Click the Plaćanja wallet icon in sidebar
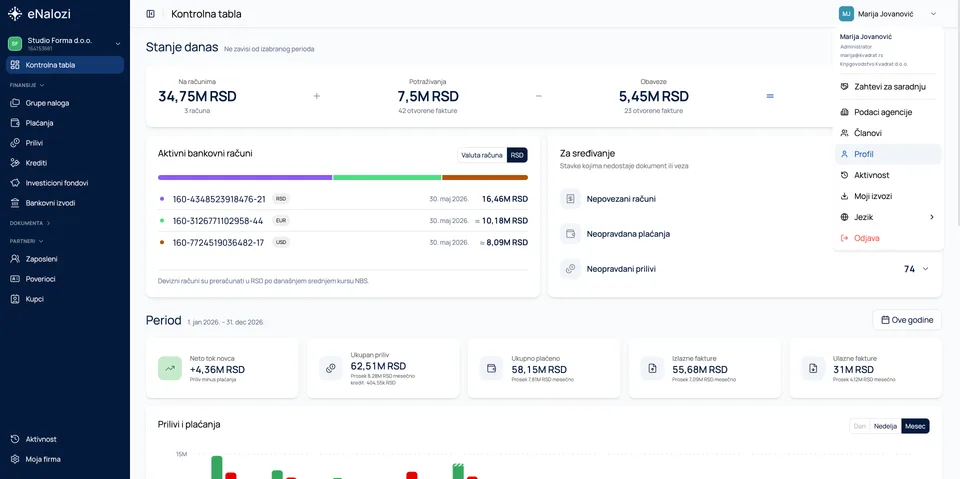960x479 pixels. click(15, 123)
